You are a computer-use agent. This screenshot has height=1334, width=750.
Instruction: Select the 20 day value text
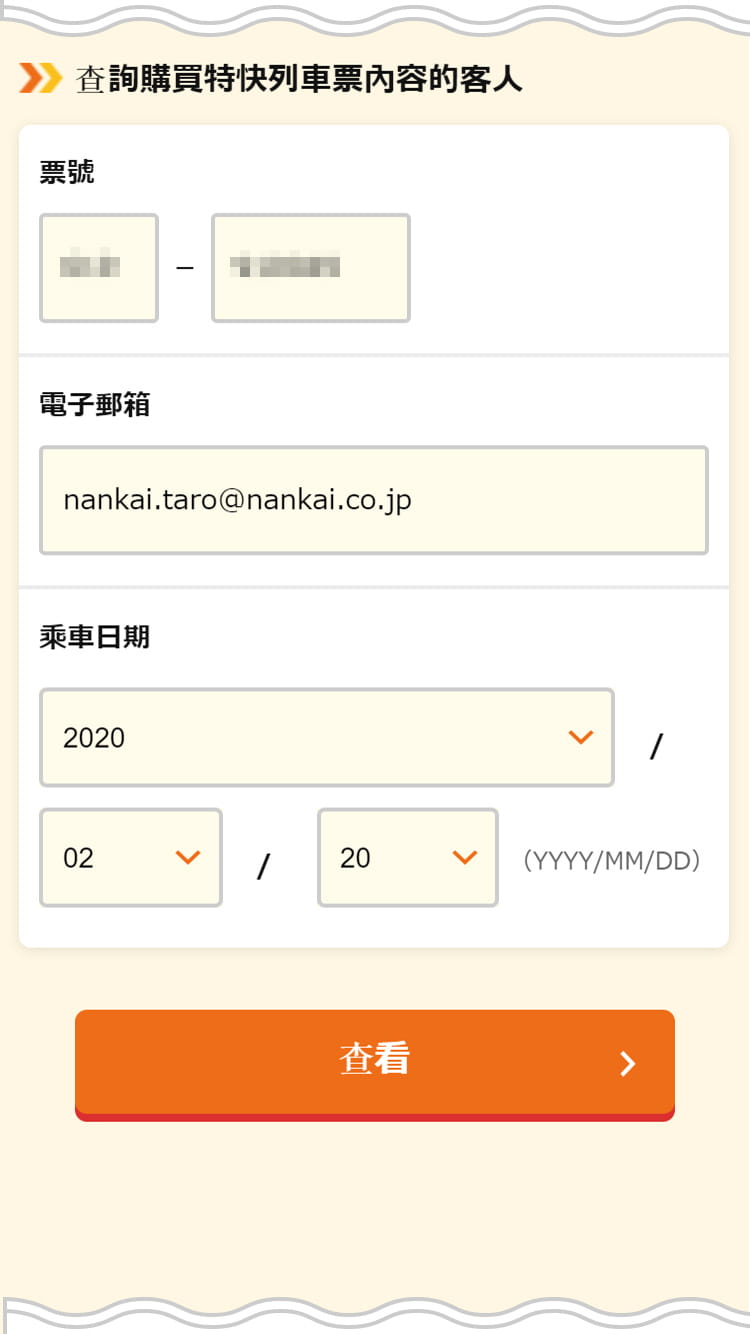coord(355,858)
